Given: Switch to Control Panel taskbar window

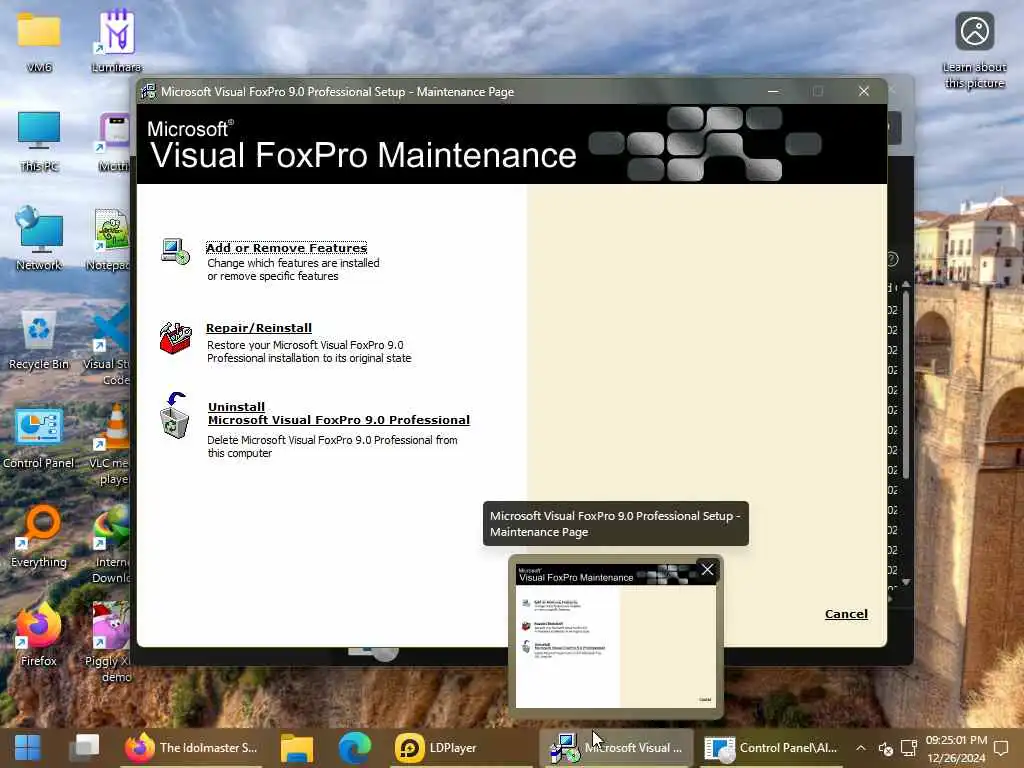Looking at the screenshot, I should pyautogui.click(x=772, y=748).
